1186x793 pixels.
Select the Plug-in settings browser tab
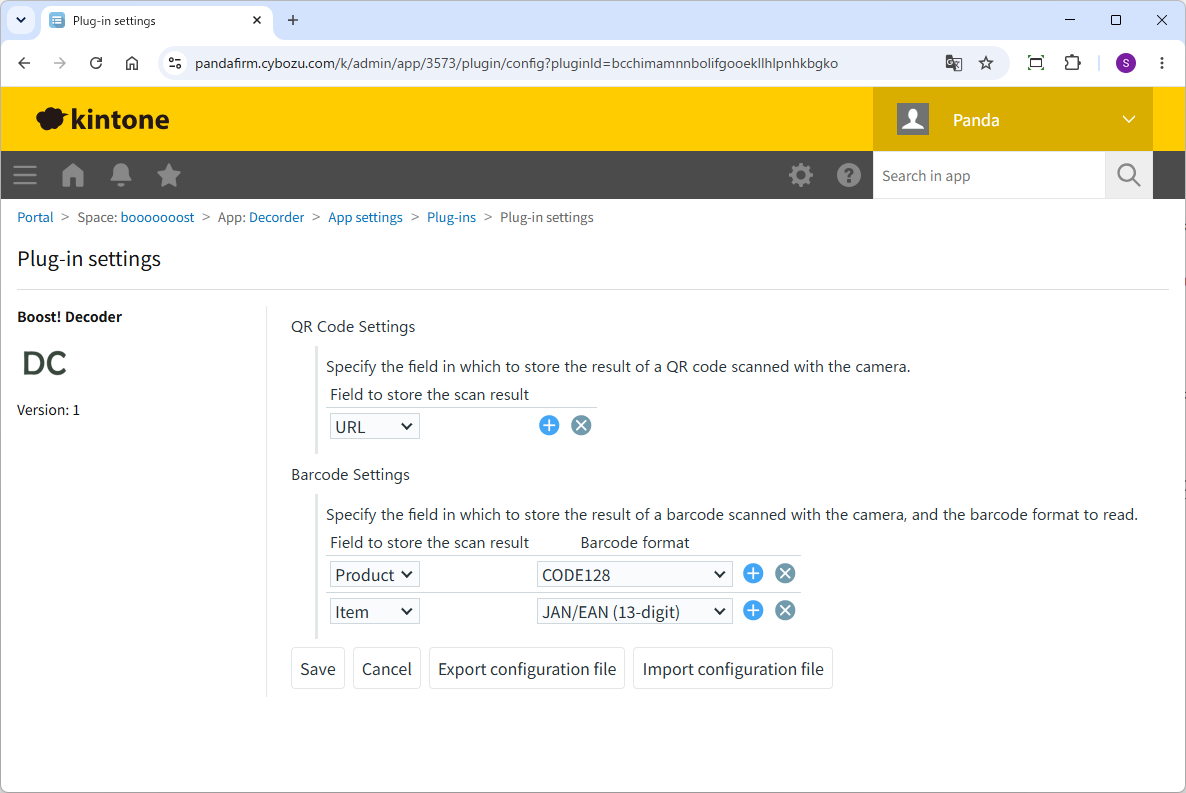click(155, 20)
